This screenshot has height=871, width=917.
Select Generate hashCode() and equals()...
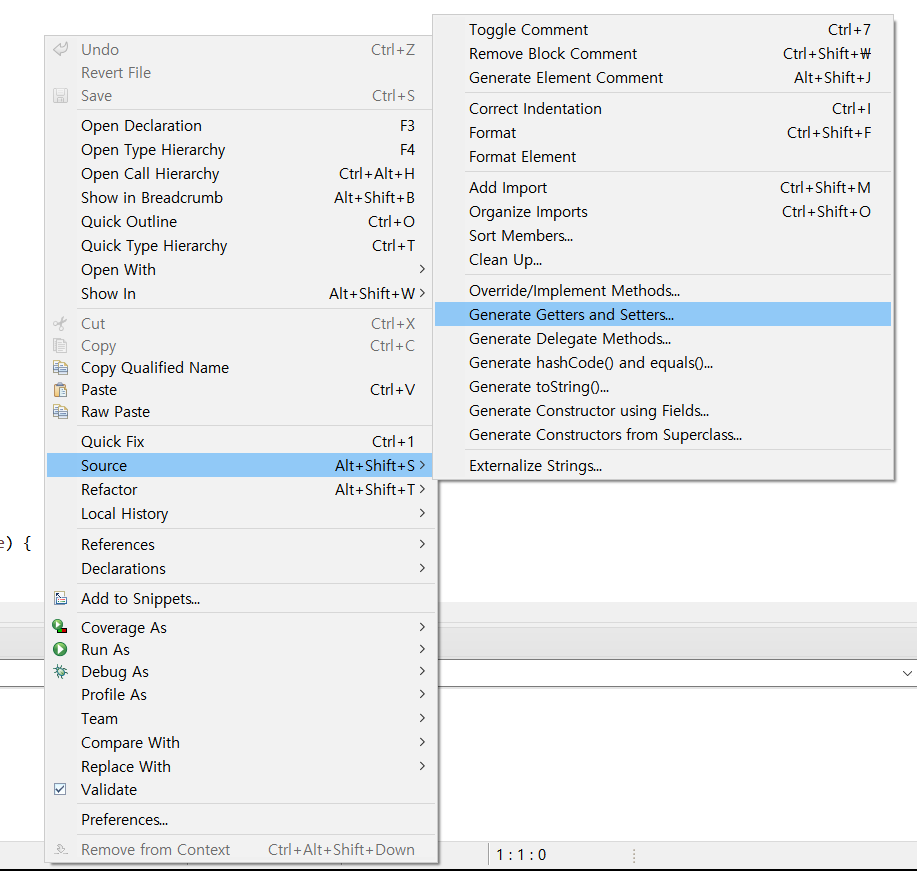(x=663, y=363)
